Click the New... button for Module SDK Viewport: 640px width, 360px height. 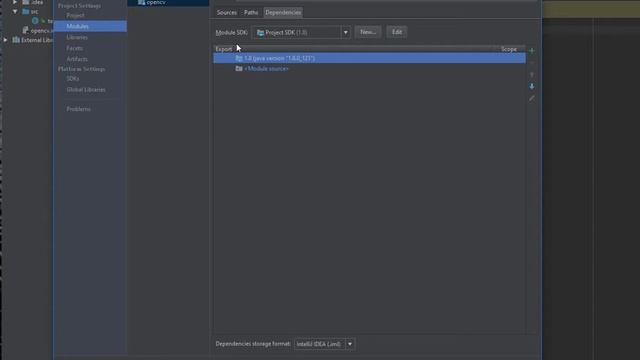pyautogui.click(x=368, y=32)
